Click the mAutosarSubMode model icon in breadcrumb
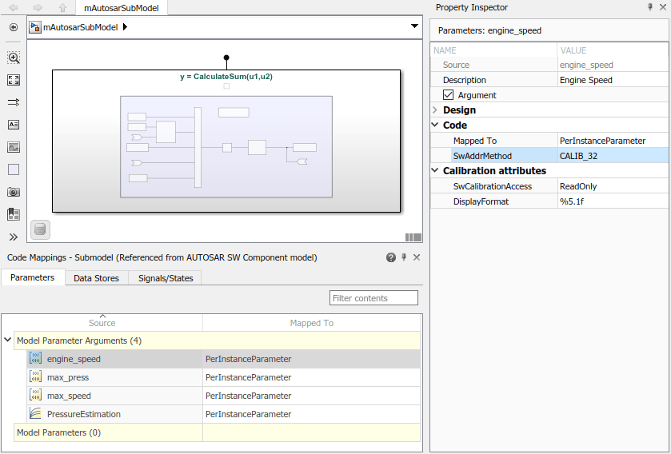 tap(35, 27)
